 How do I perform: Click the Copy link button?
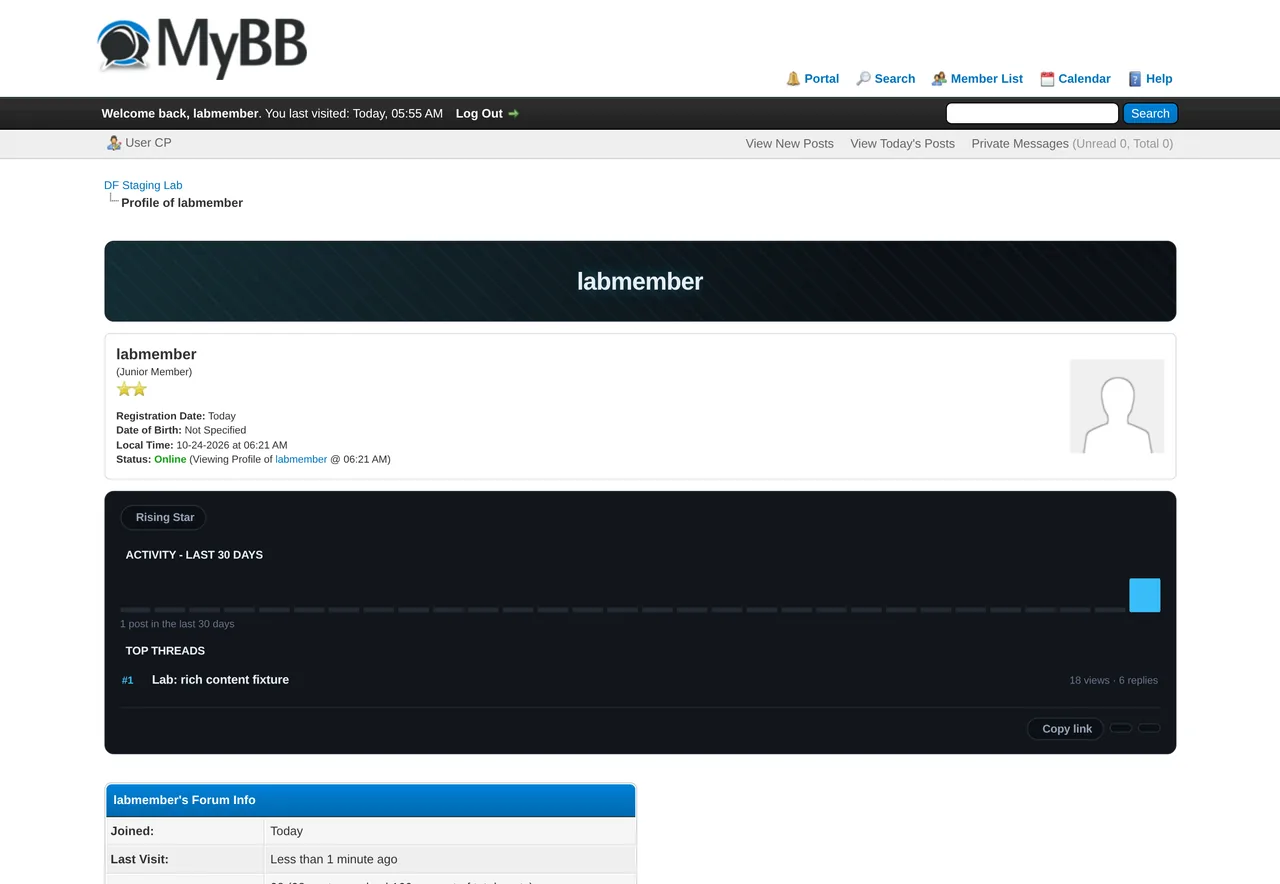(x=1066, y=729)
